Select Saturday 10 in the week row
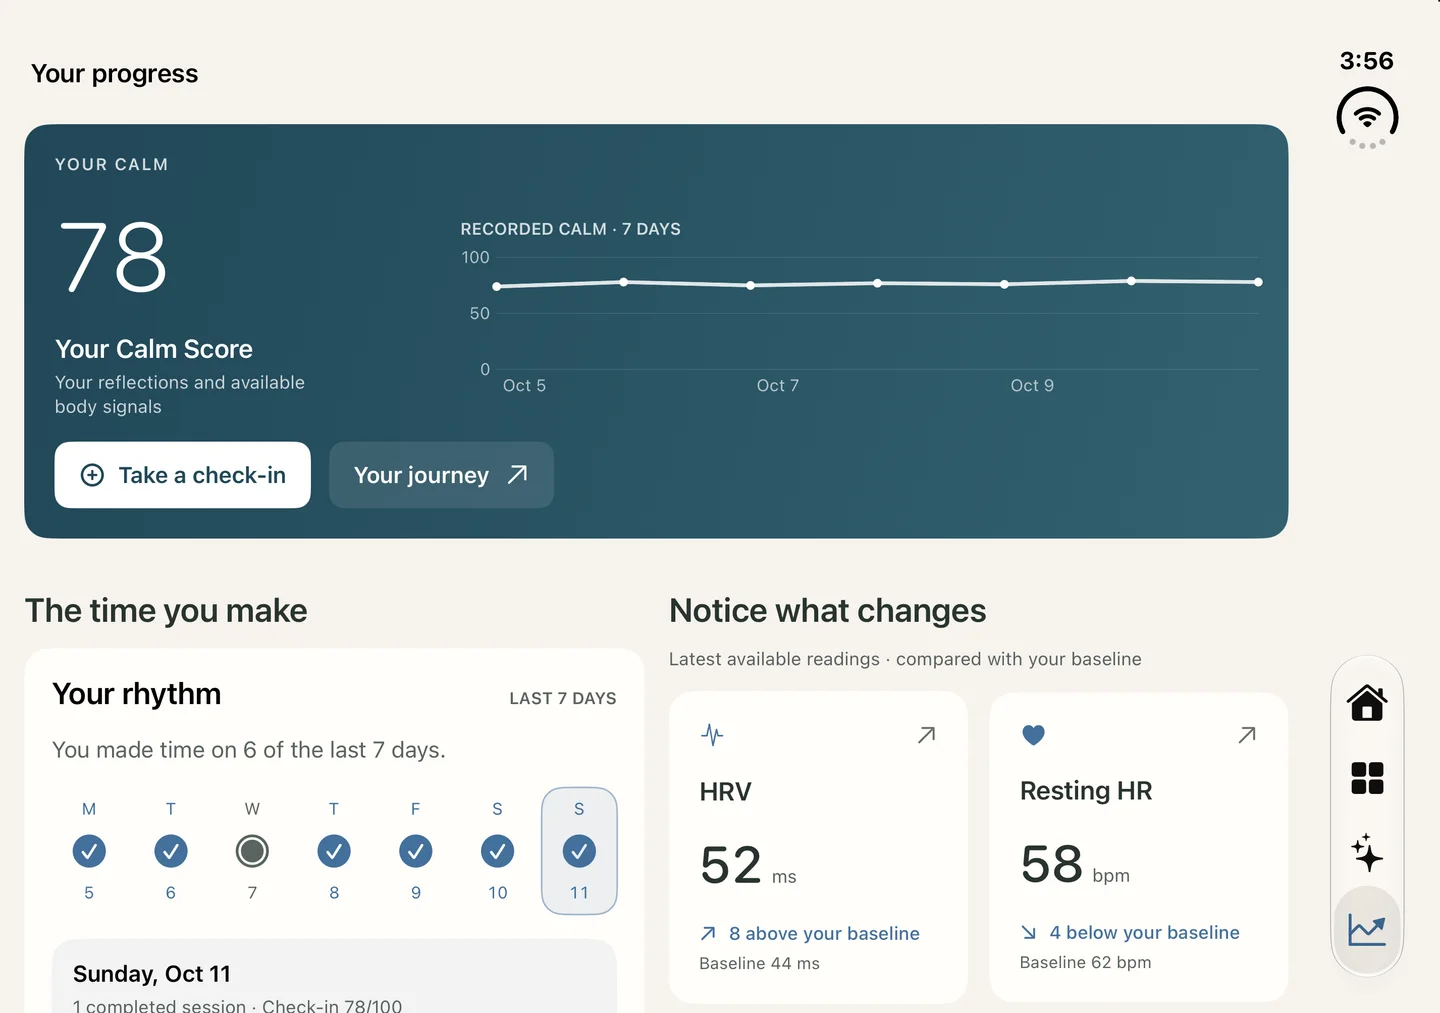Image resolution: width=1440 pixels, height=1013 pixels. [x=497, y=851]
